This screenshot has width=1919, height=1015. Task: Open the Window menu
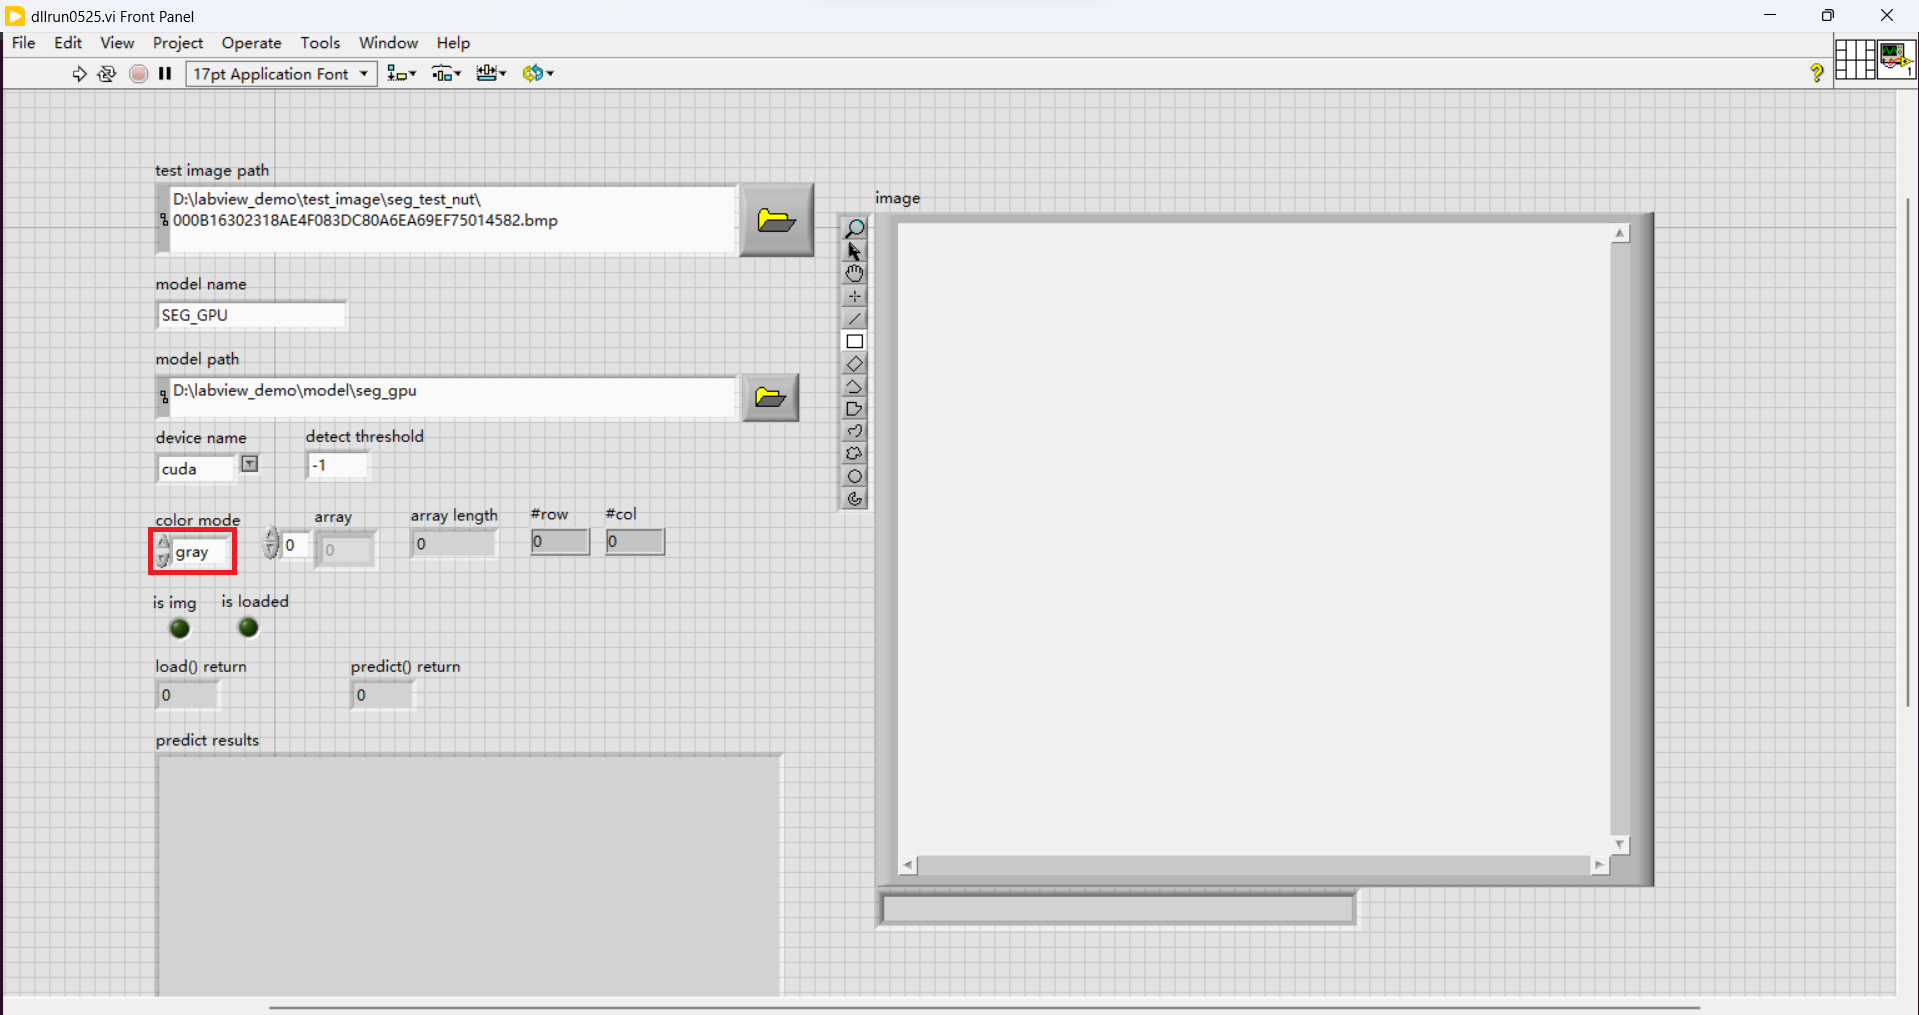point(388,43)
